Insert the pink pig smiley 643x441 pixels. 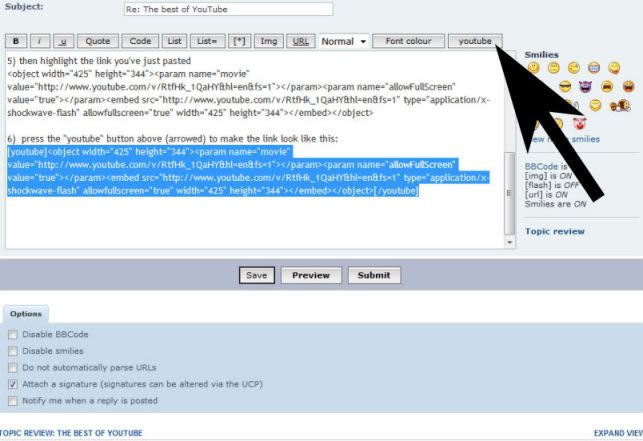pyautogui.click(x=578, y=123)
